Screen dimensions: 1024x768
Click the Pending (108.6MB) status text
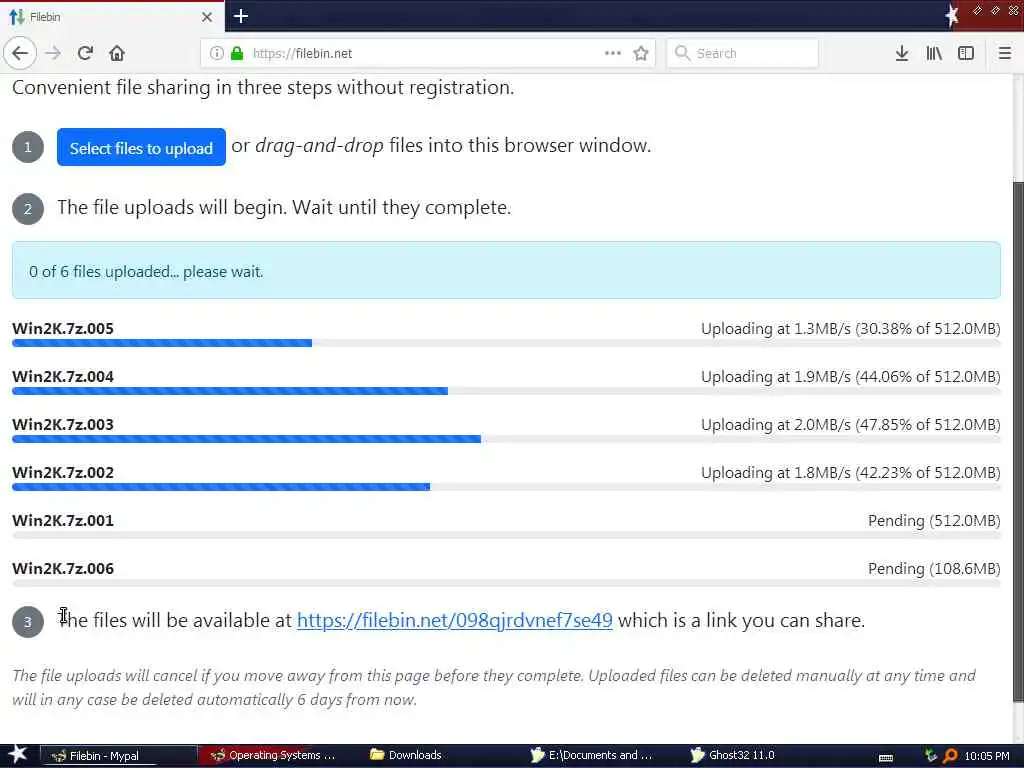pyautogui.click(x=934, y=568)
